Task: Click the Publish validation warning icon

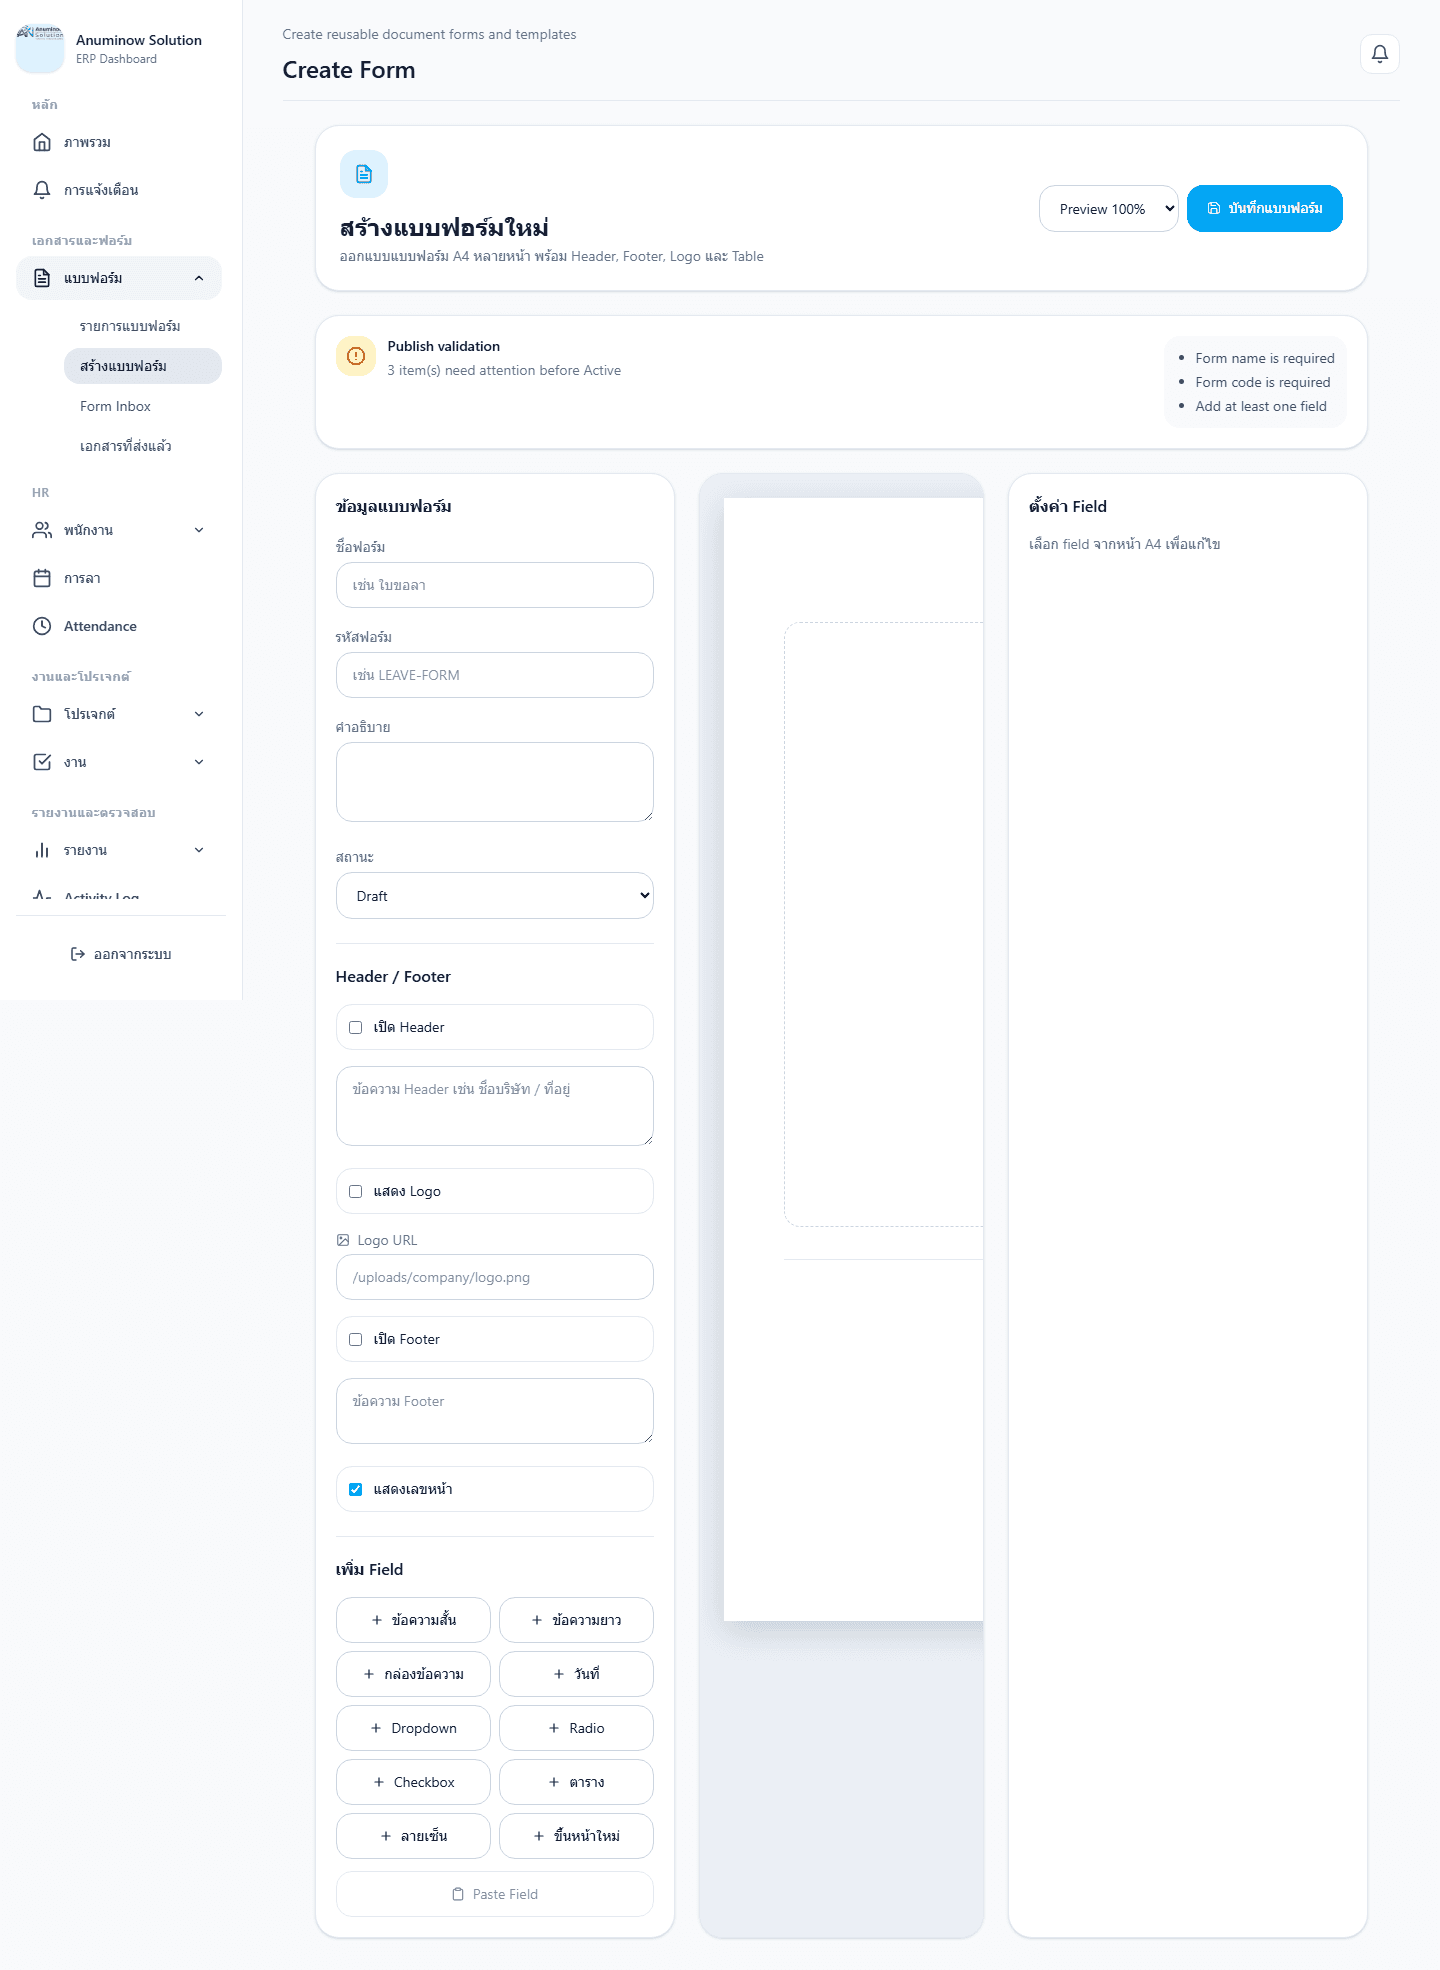Action: point(356,356)
